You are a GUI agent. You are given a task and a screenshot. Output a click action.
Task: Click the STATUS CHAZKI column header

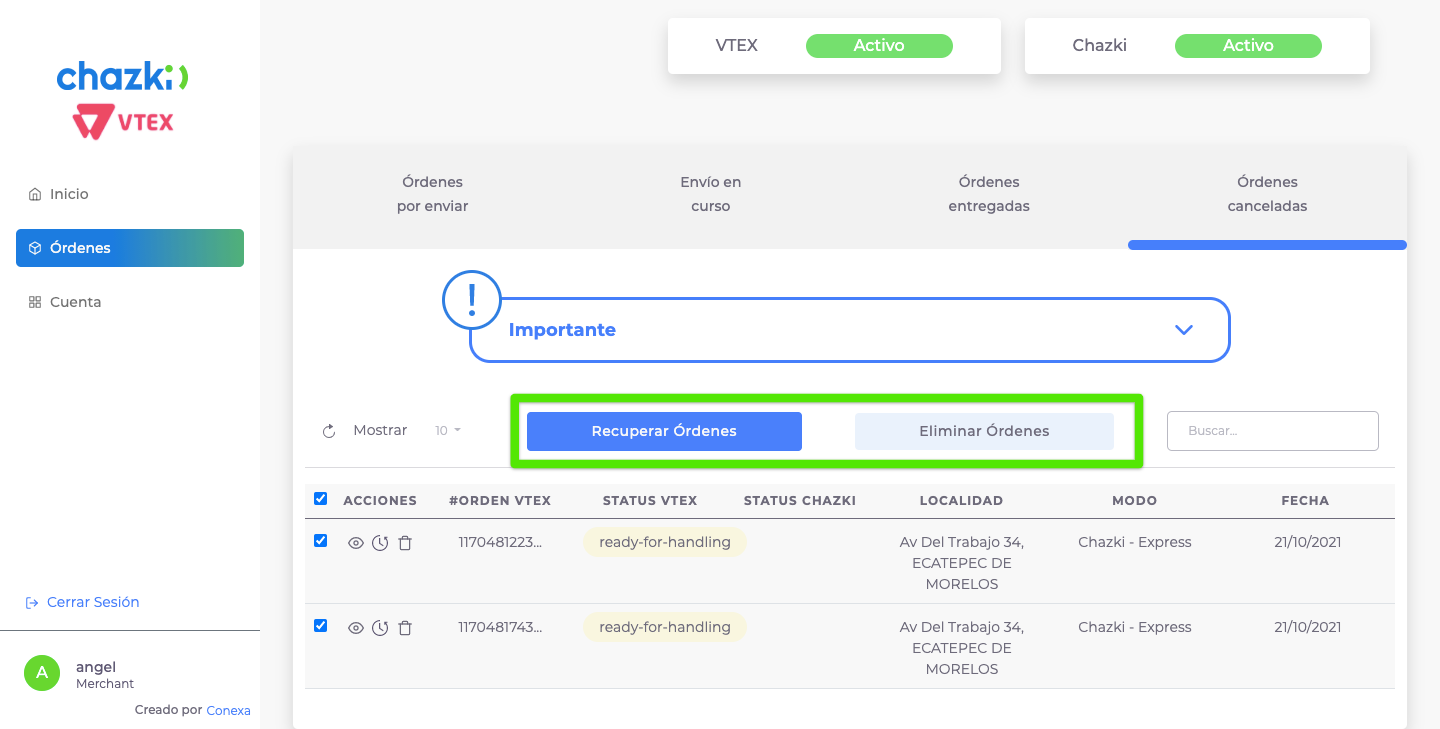800,500
